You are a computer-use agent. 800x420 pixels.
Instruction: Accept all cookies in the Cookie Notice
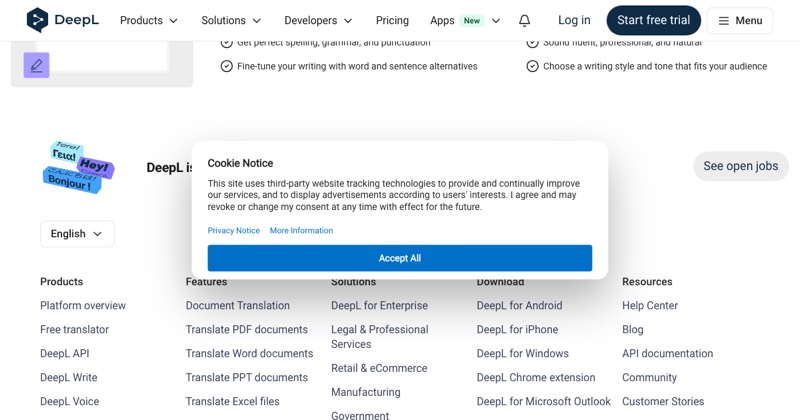pos(399,258)
